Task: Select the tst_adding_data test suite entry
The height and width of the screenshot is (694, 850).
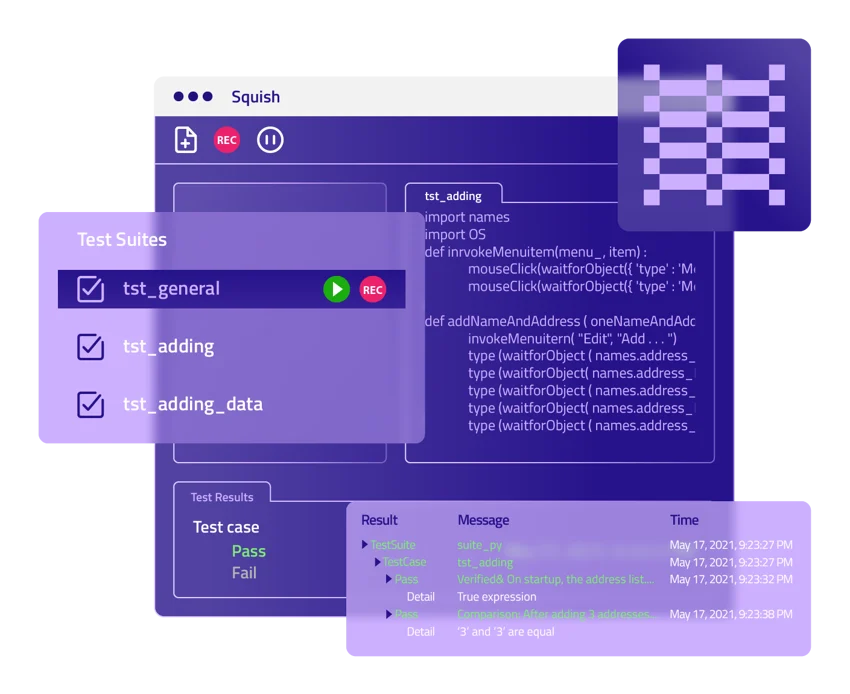Action: [192, 405]
